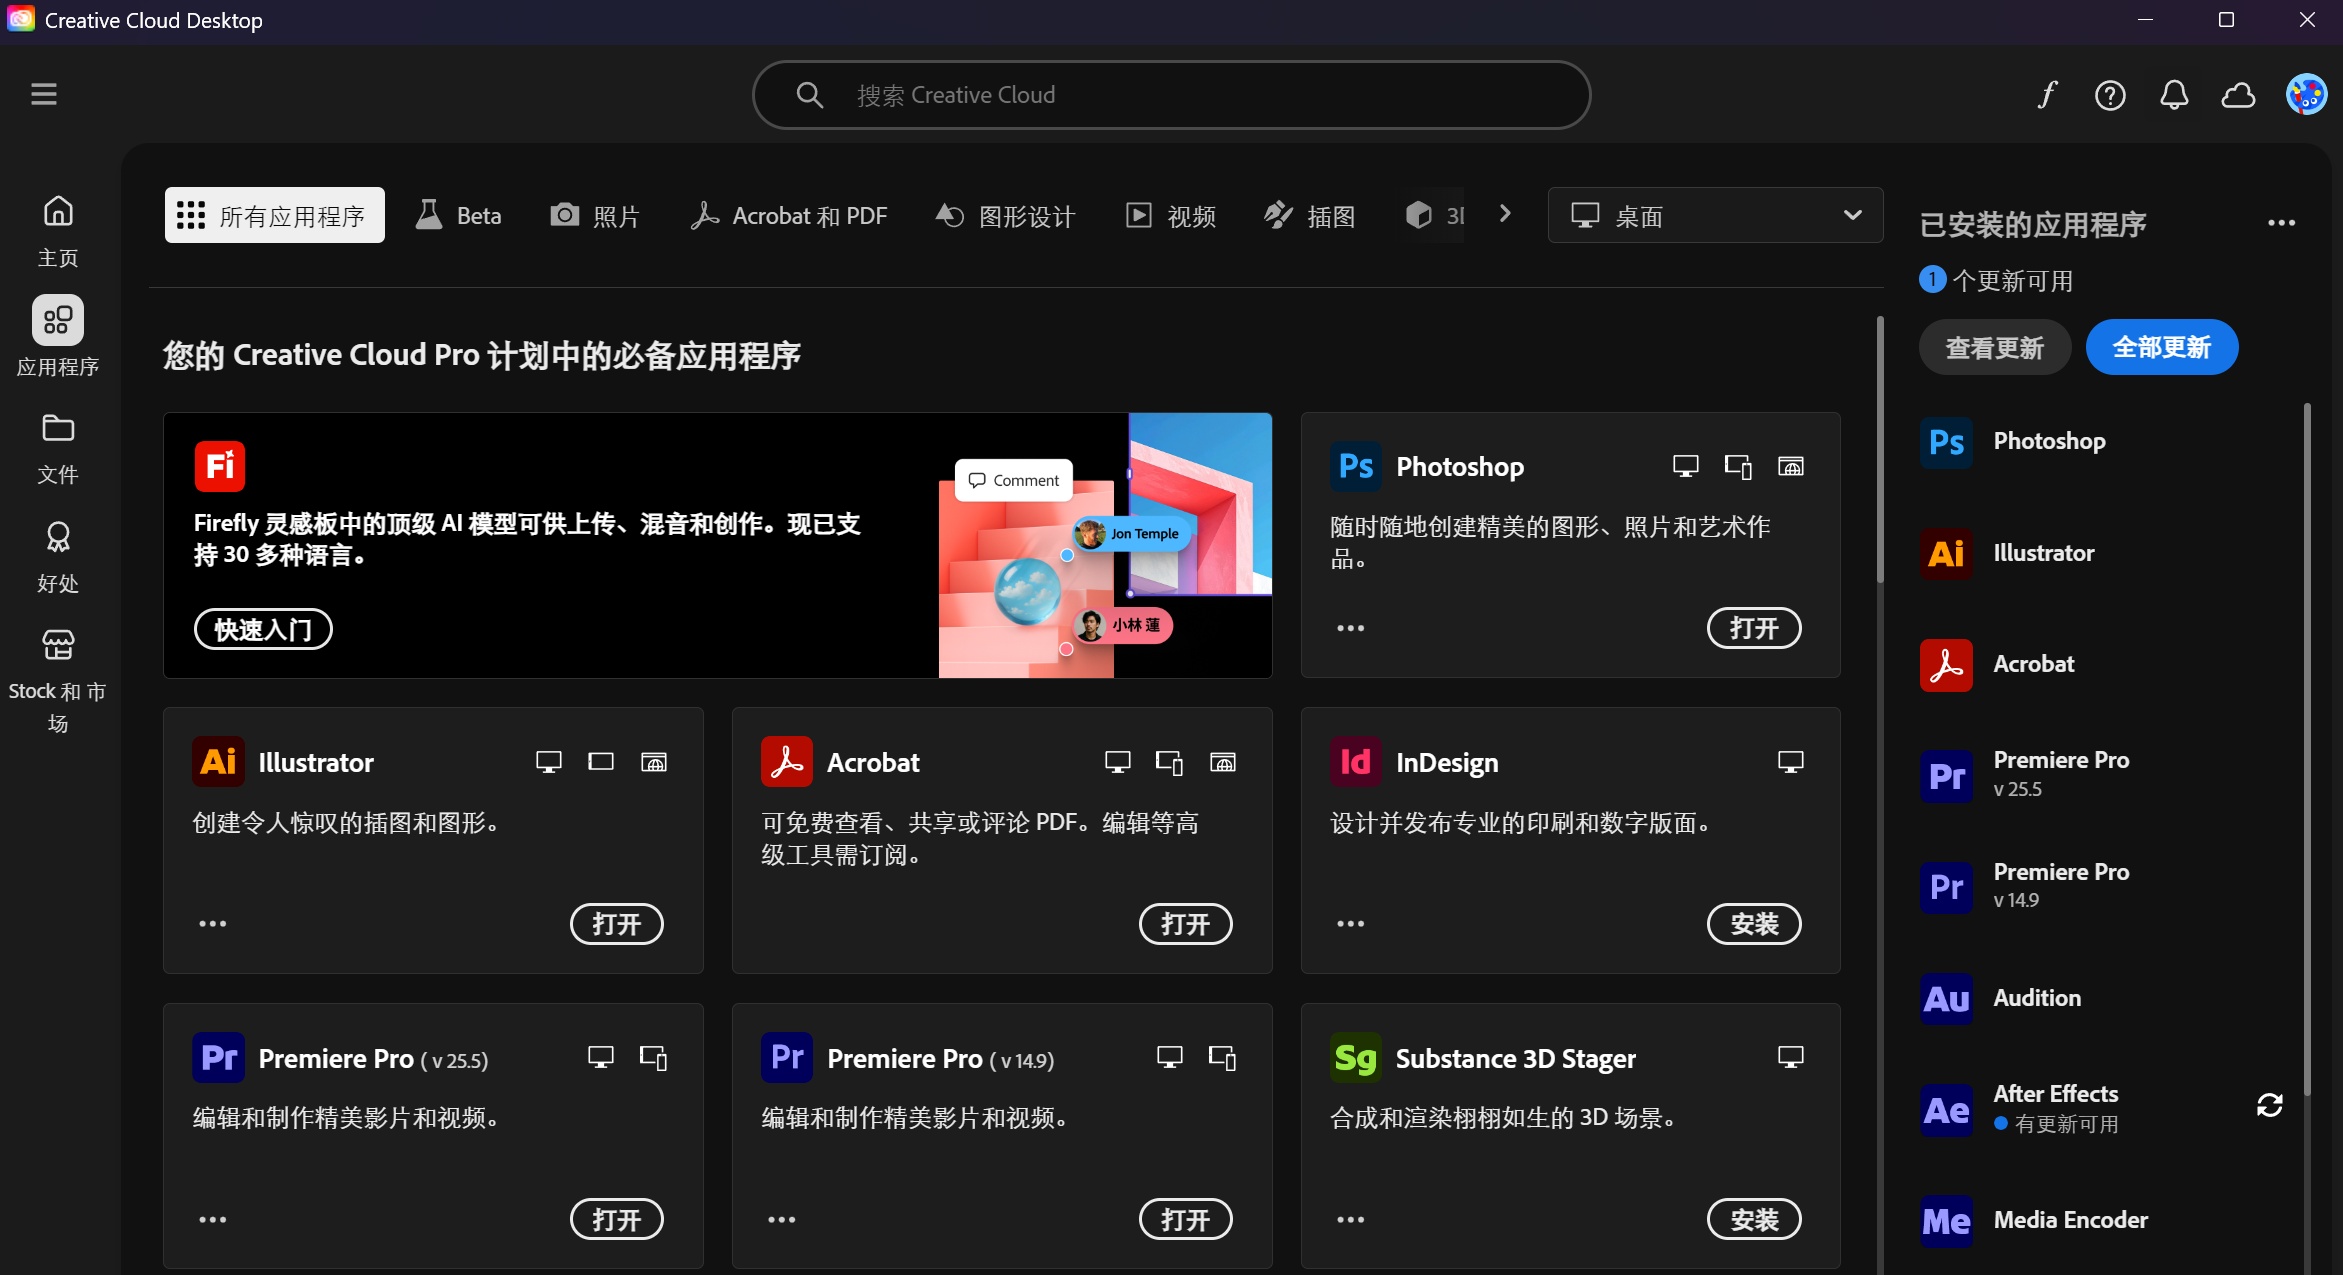This screenshot has height=1275, width=2343.
Task: Focus the 搜索 Creative Cloud search field
Action: [1170, 95]
